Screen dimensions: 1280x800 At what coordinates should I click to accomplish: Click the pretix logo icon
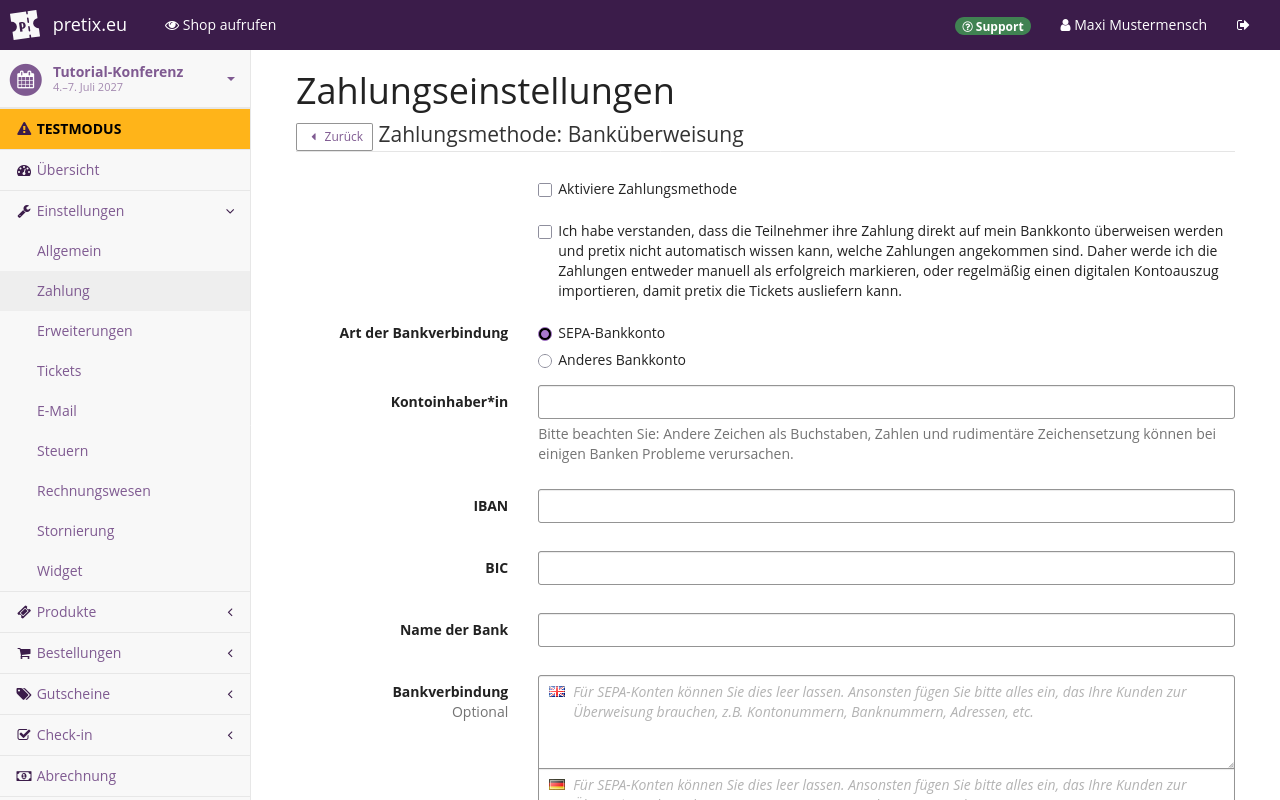coord(25,25)
